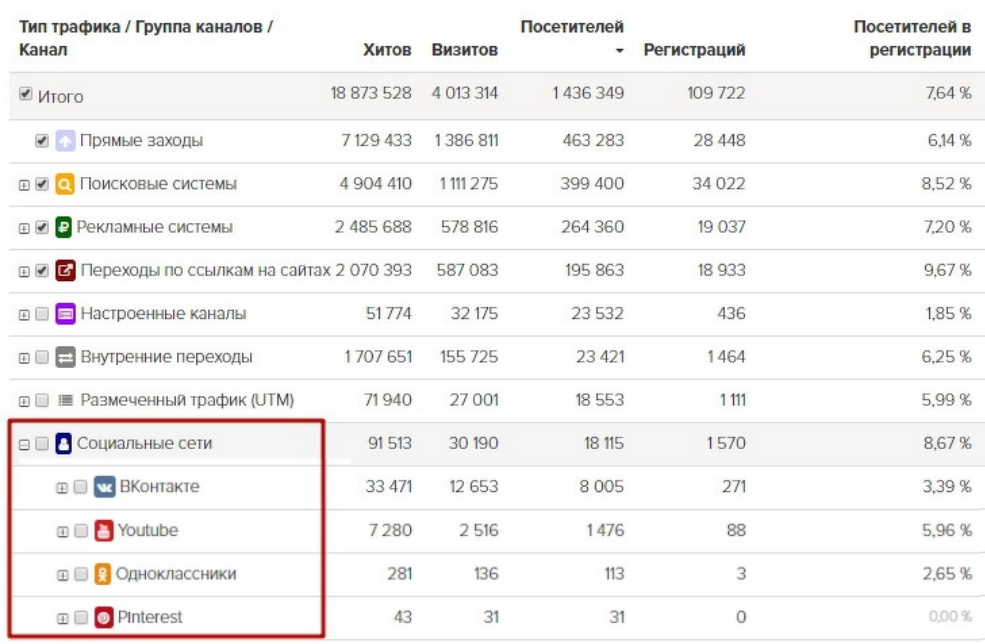Click the Размеченный трафик (UTM) row label
Screen dimensions: 985x644
[187, 400]
